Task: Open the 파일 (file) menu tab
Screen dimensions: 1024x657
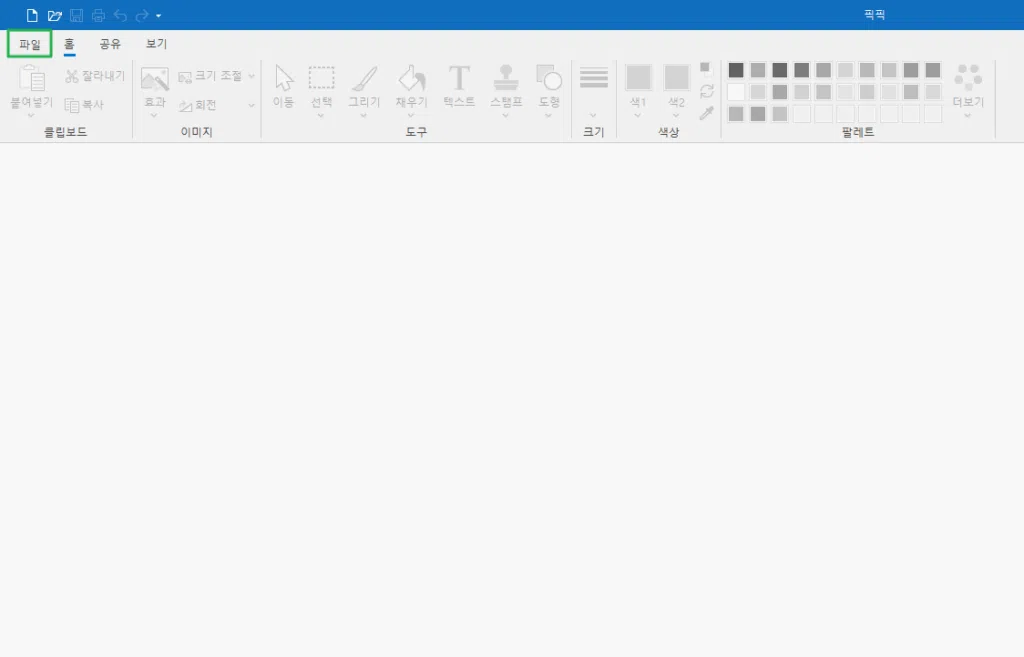Action: coord(30,44)
